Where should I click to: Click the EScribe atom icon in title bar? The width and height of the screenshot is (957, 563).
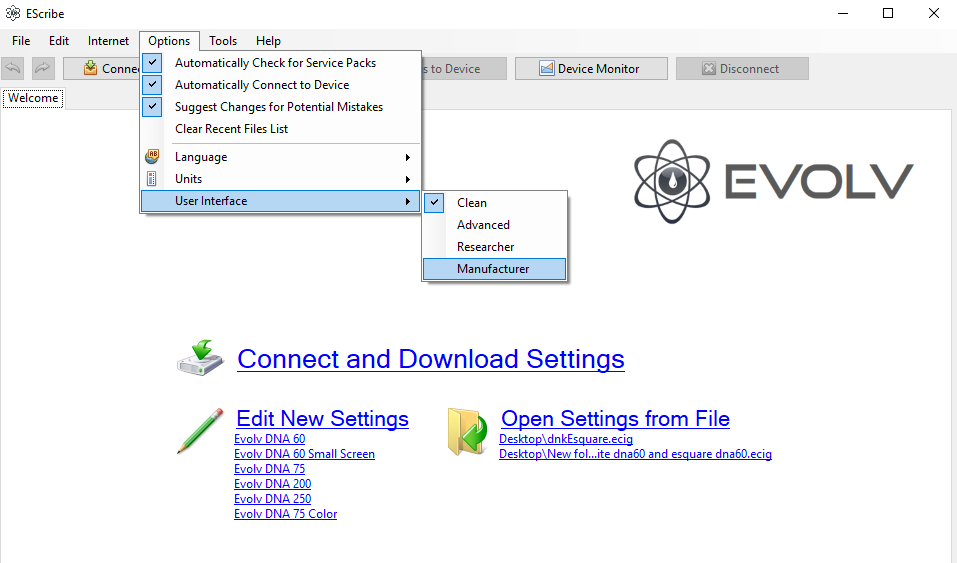click(x=14, y=14)
